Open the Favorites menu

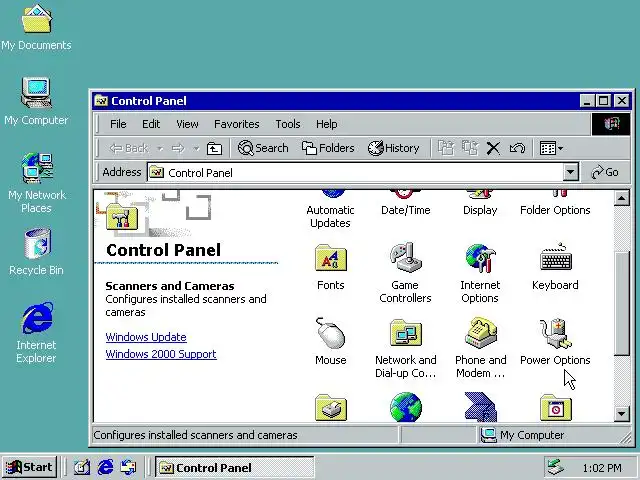(x=237, y=124)
